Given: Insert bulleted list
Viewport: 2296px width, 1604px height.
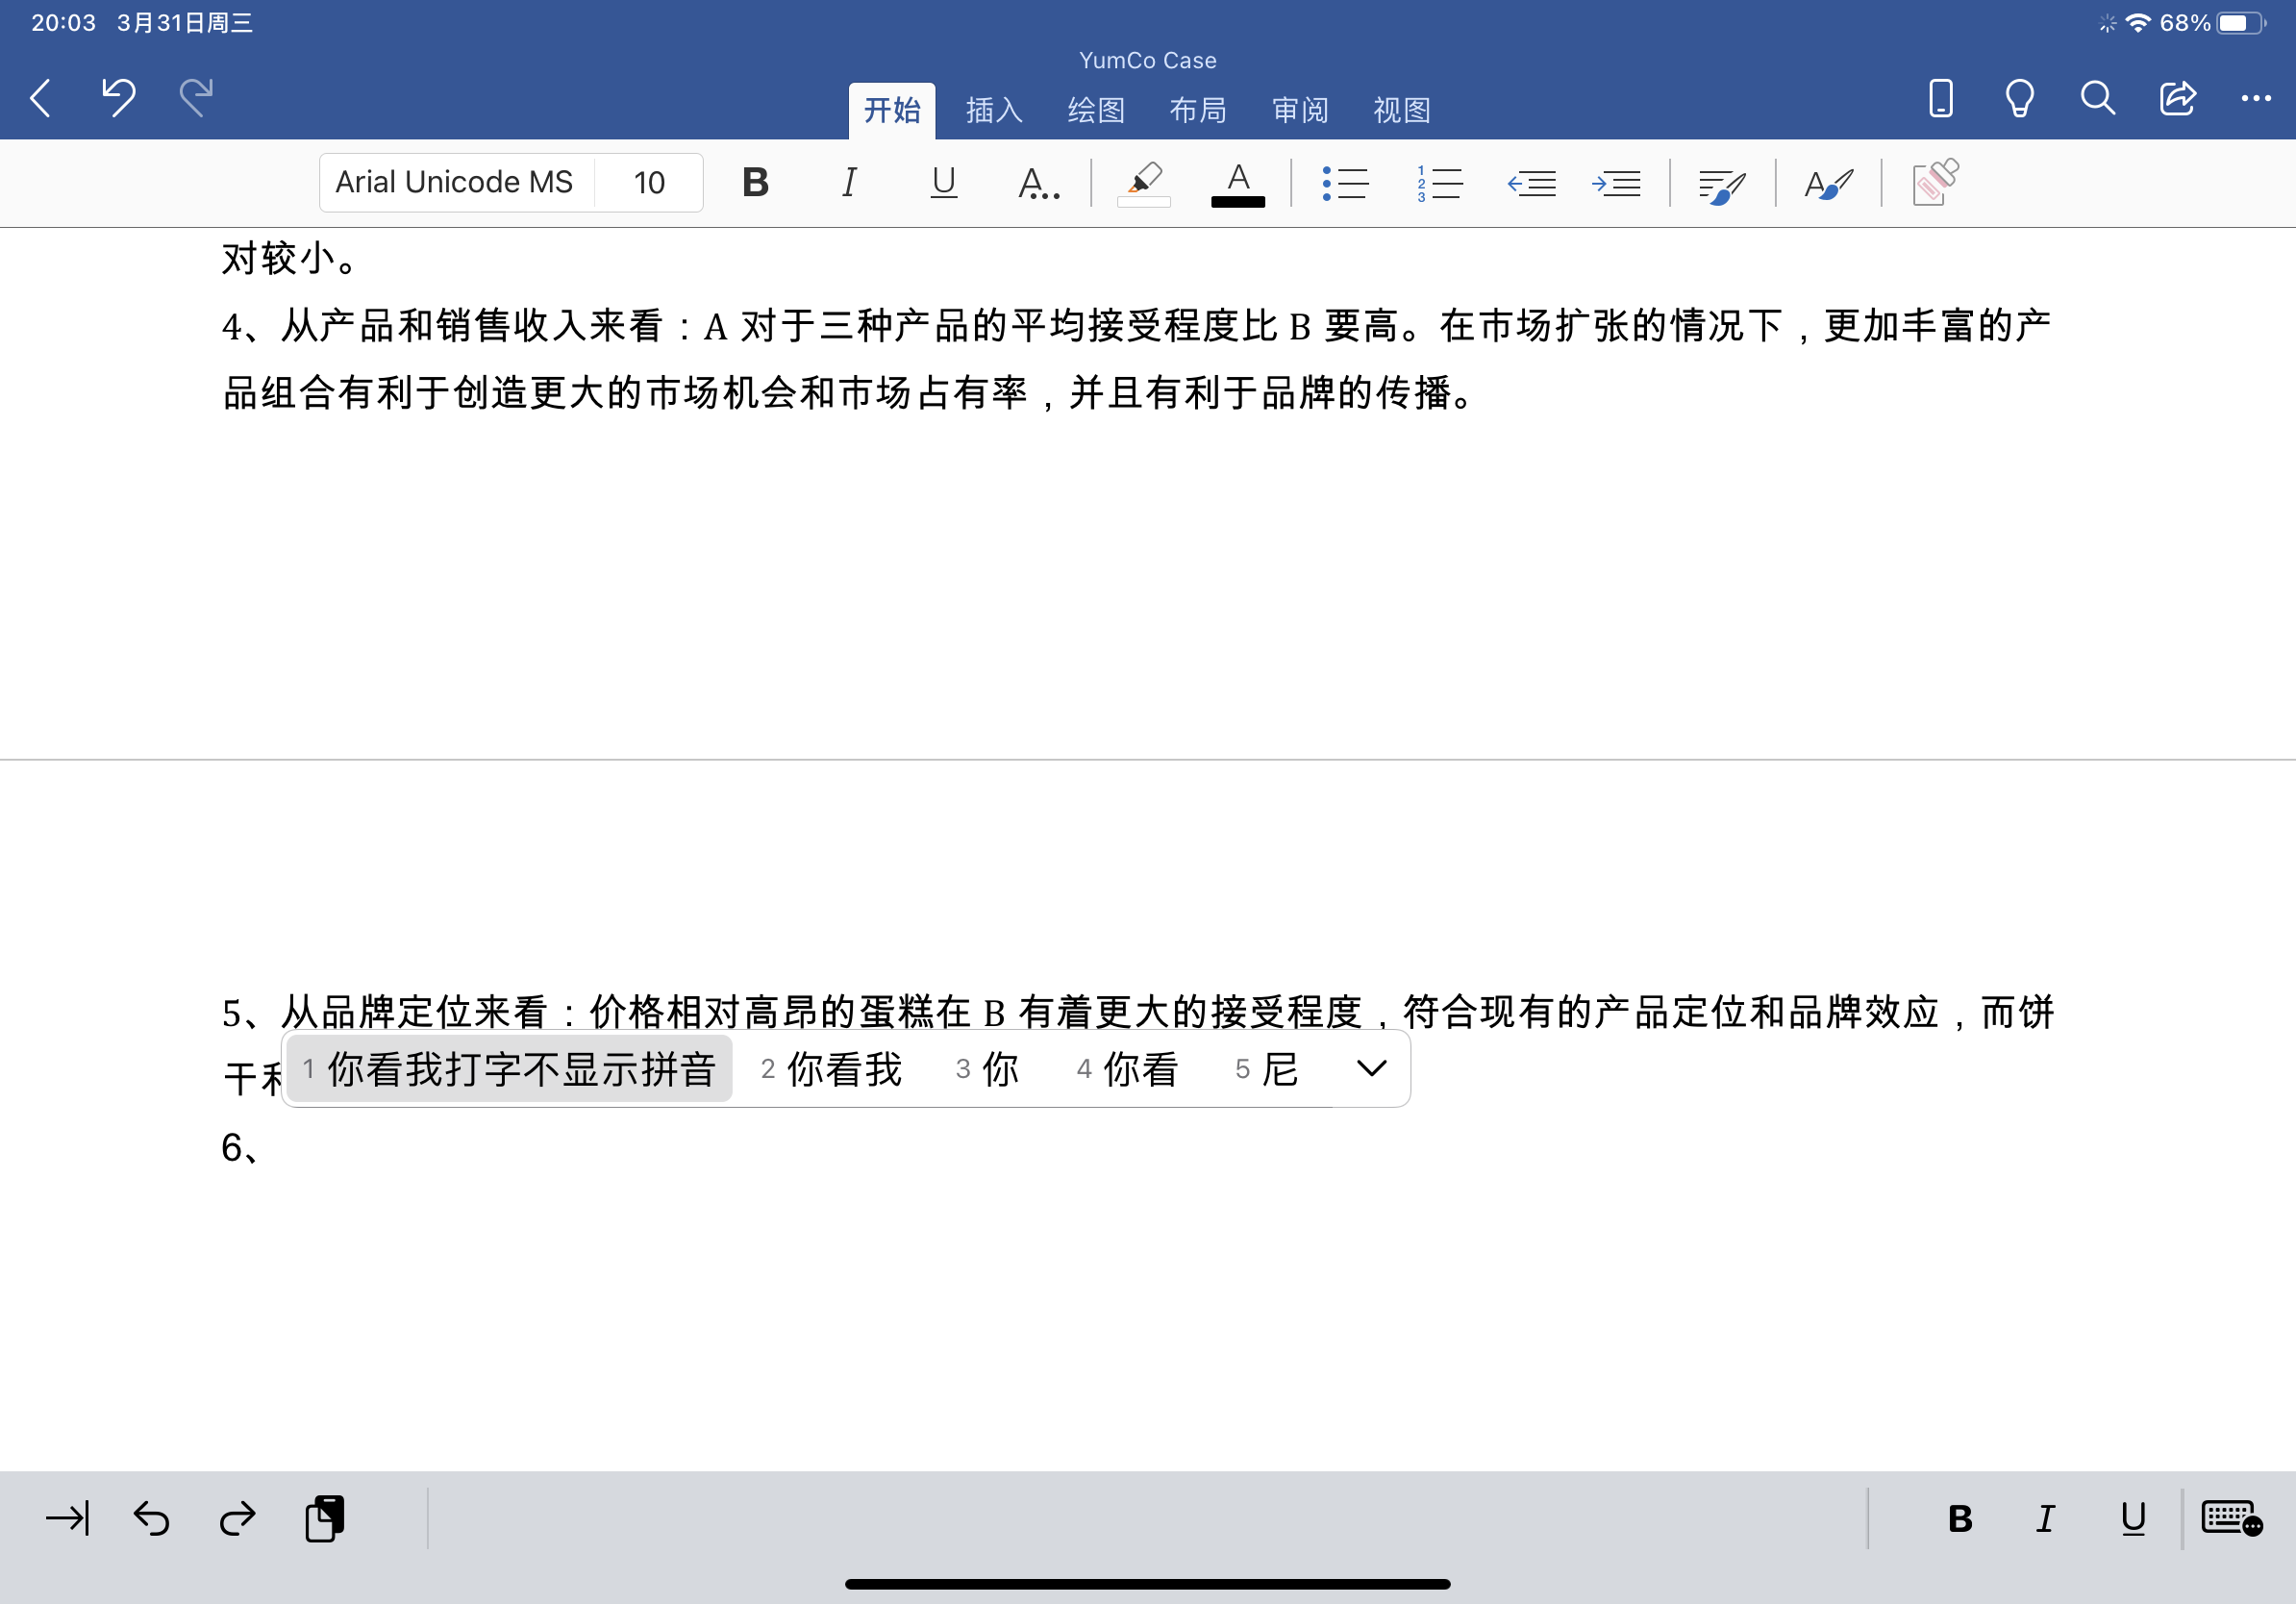Looking at the screenshot, I should (x=1344, y=183).
